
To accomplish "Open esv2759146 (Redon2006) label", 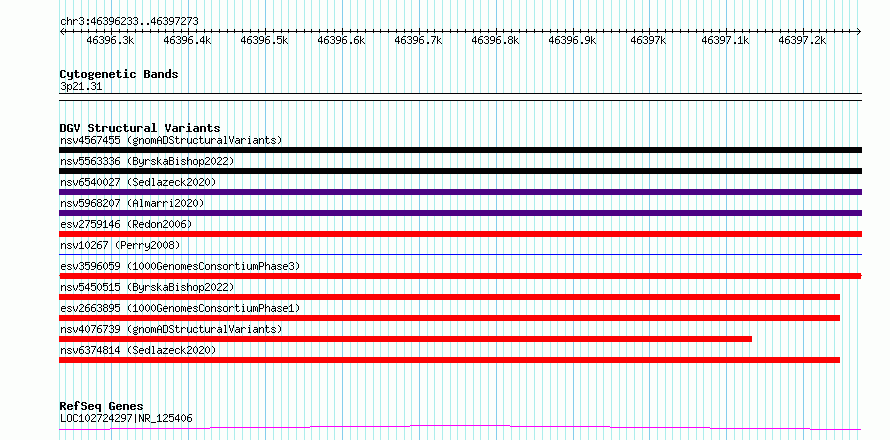I will tap(126, 224).
